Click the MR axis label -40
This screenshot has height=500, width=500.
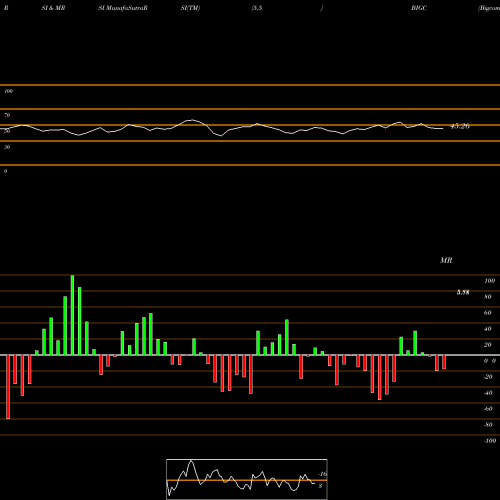click(x=488, y=393)
